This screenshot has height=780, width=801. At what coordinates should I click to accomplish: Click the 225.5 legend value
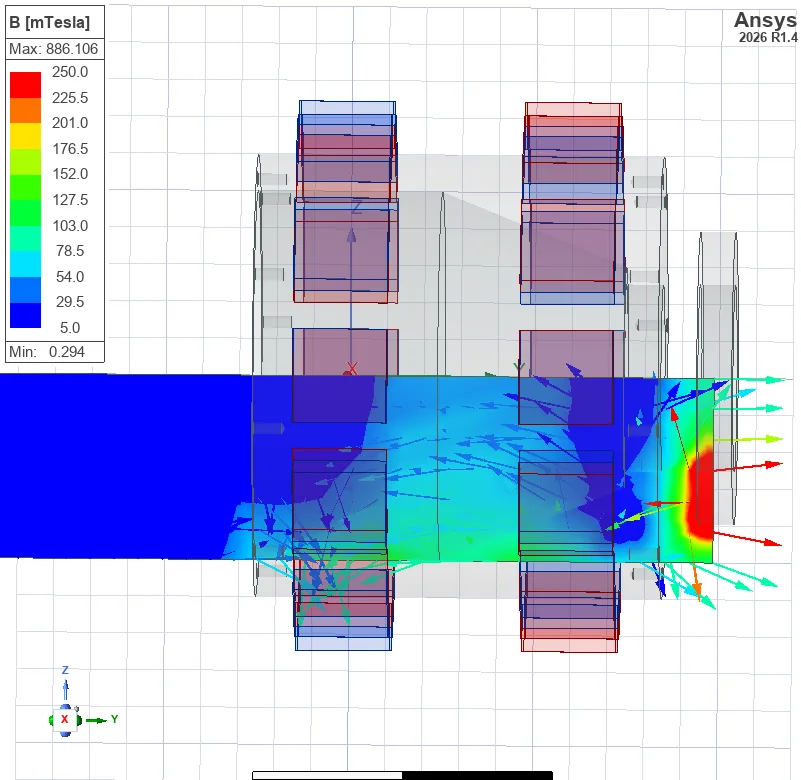coord(70,98)
